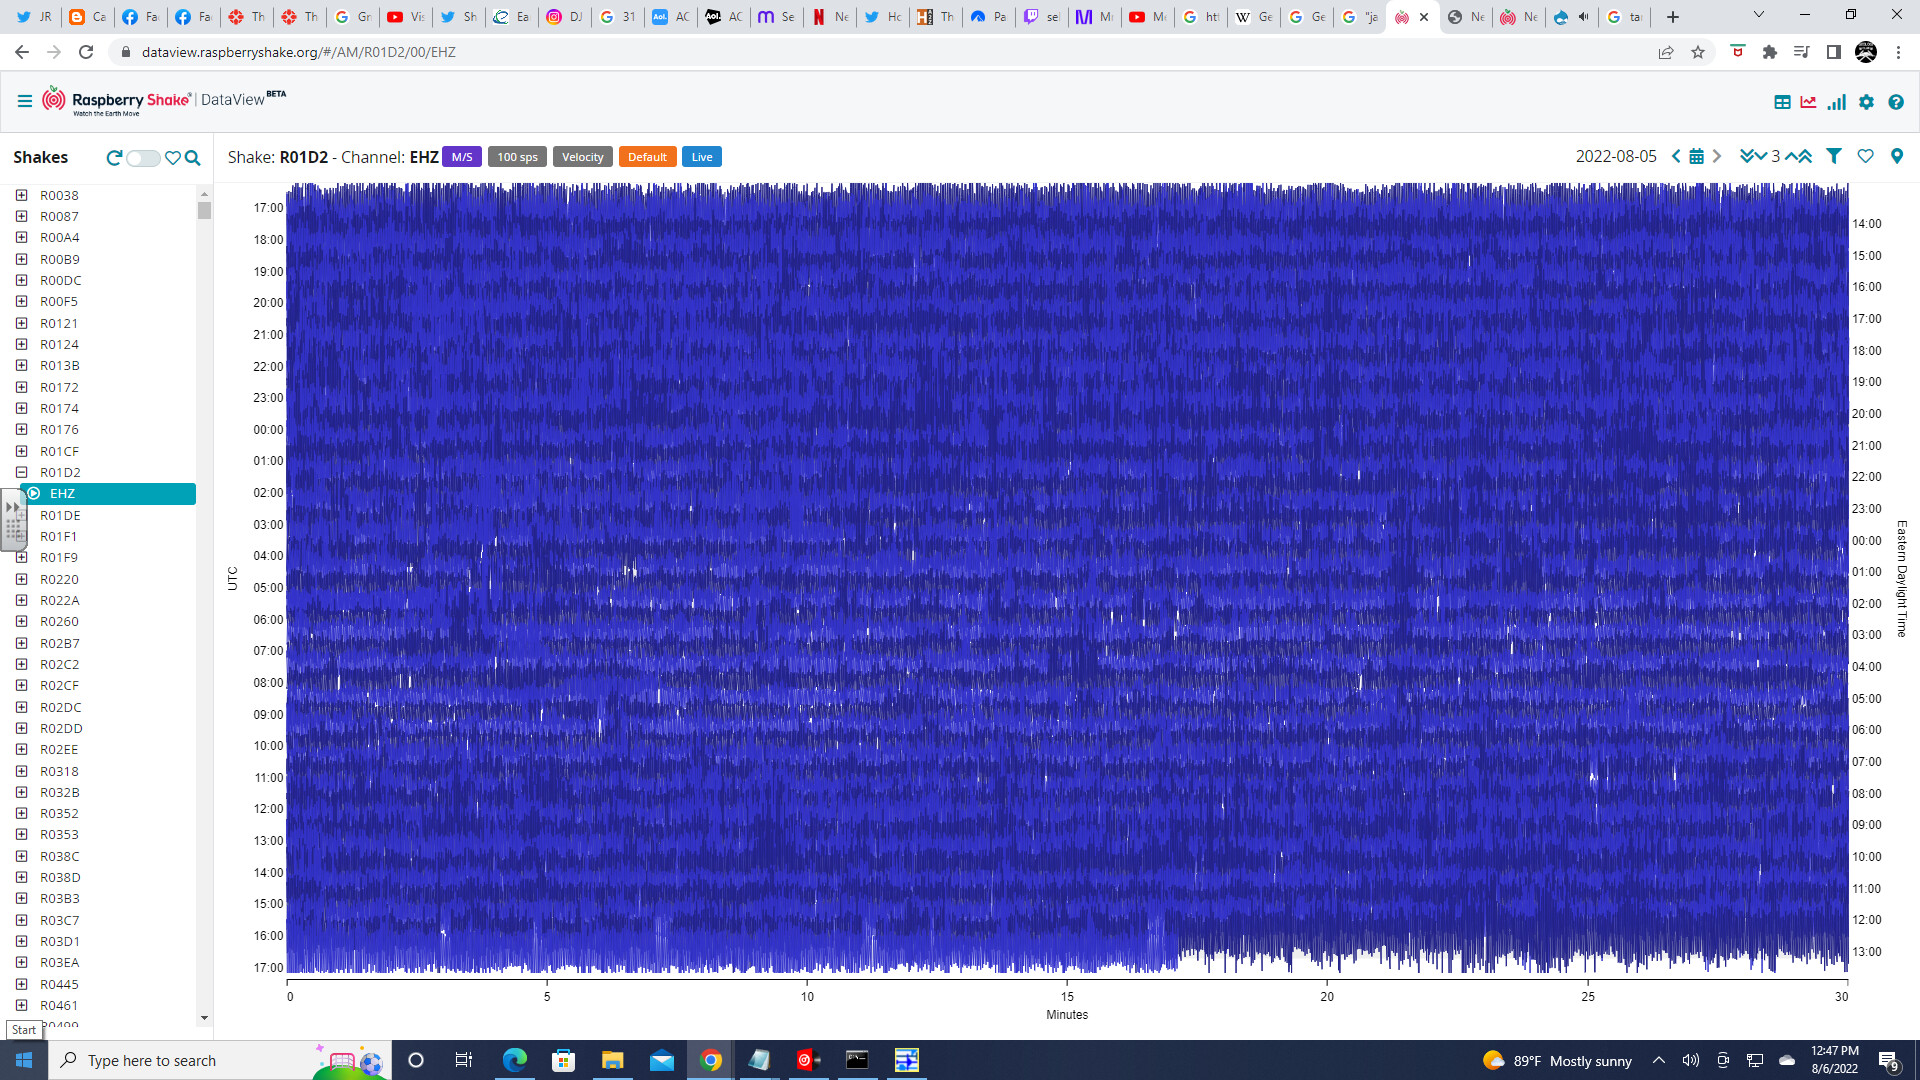Refresh the Shakes list

coord(114,157)
